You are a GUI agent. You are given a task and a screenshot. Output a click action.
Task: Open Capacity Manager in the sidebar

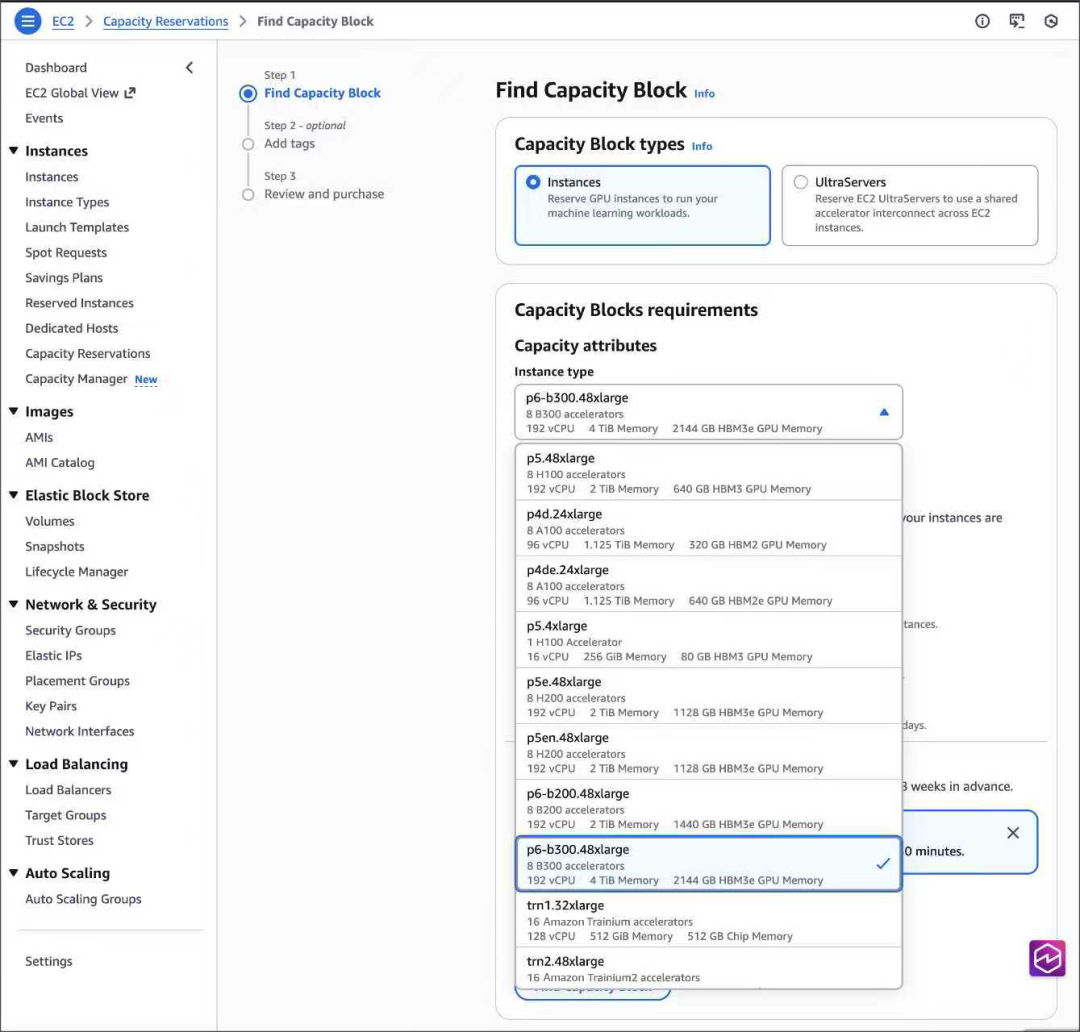[76, 379]
